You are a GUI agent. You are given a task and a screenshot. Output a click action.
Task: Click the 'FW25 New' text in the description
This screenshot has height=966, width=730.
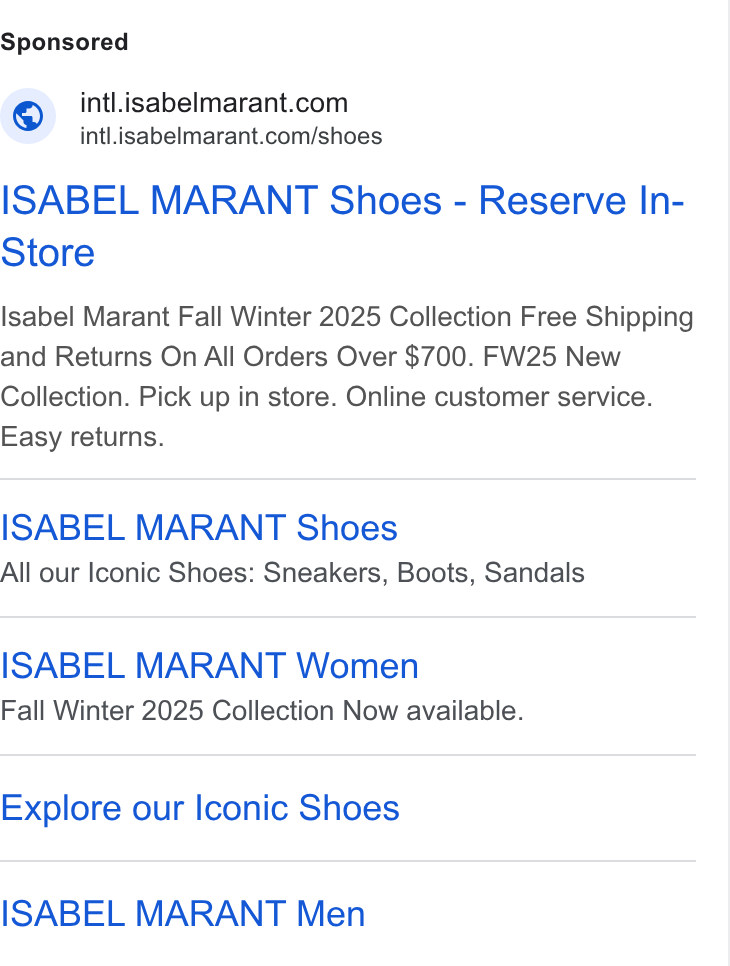552,357
